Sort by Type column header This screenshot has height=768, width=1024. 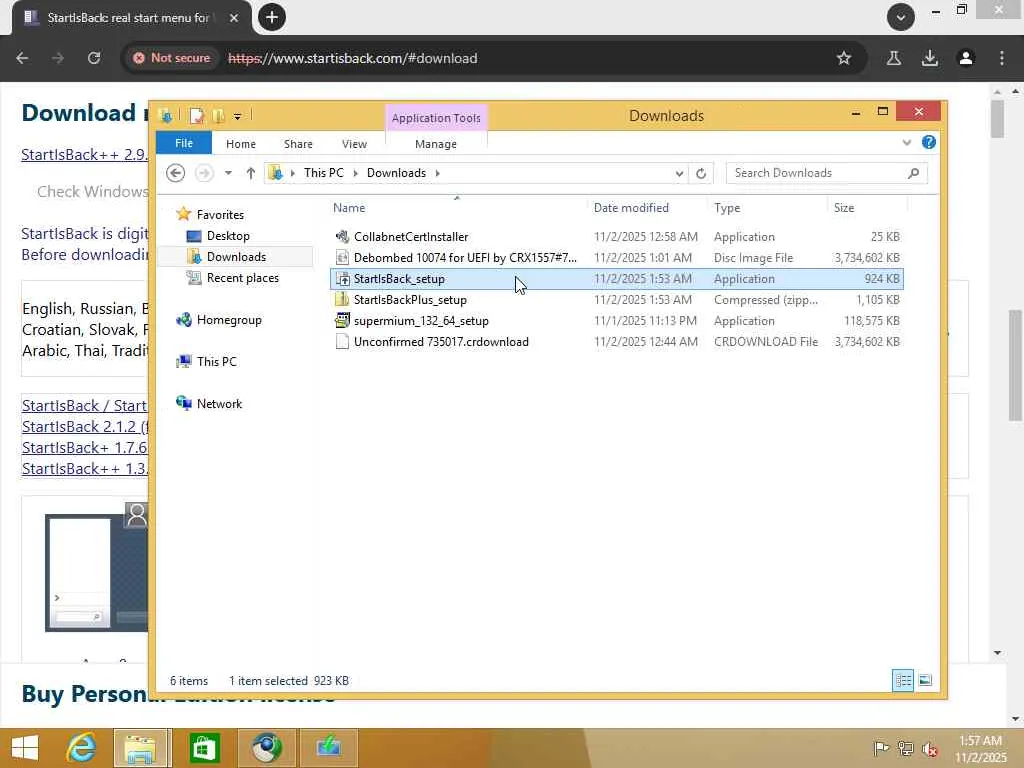point(727,208)
